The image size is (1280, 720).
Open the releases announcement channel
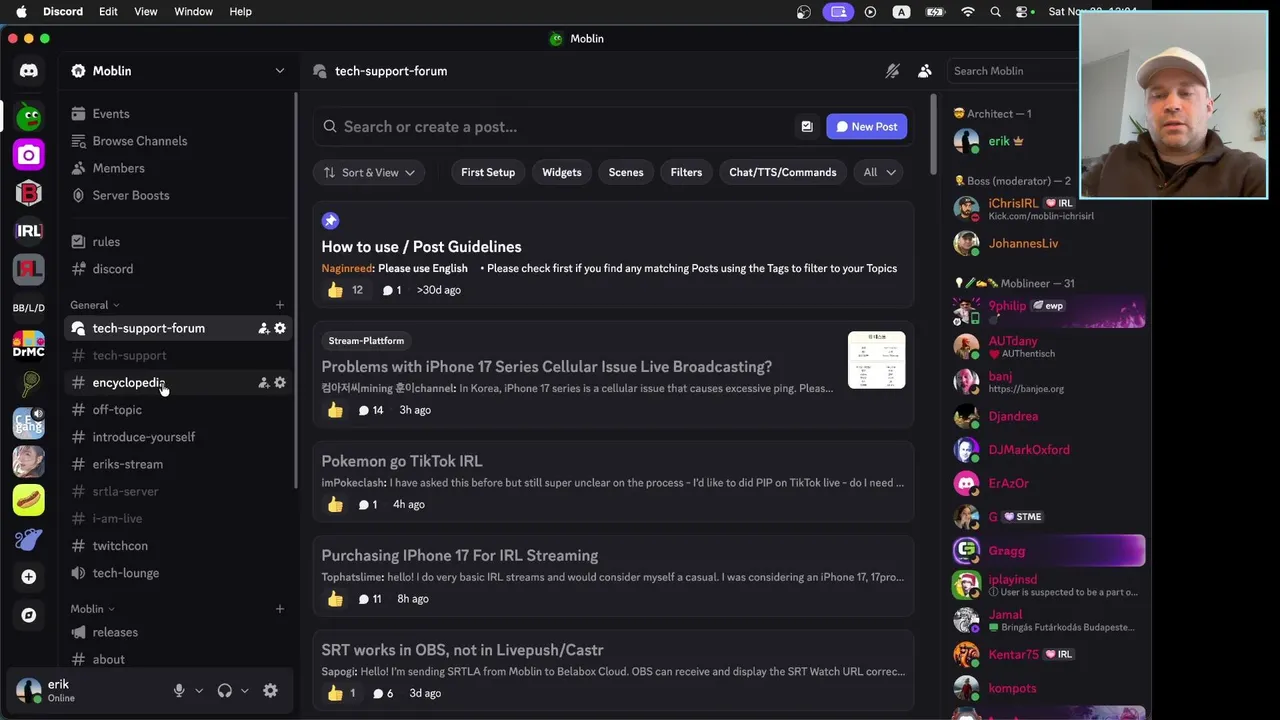pos(178,632)
